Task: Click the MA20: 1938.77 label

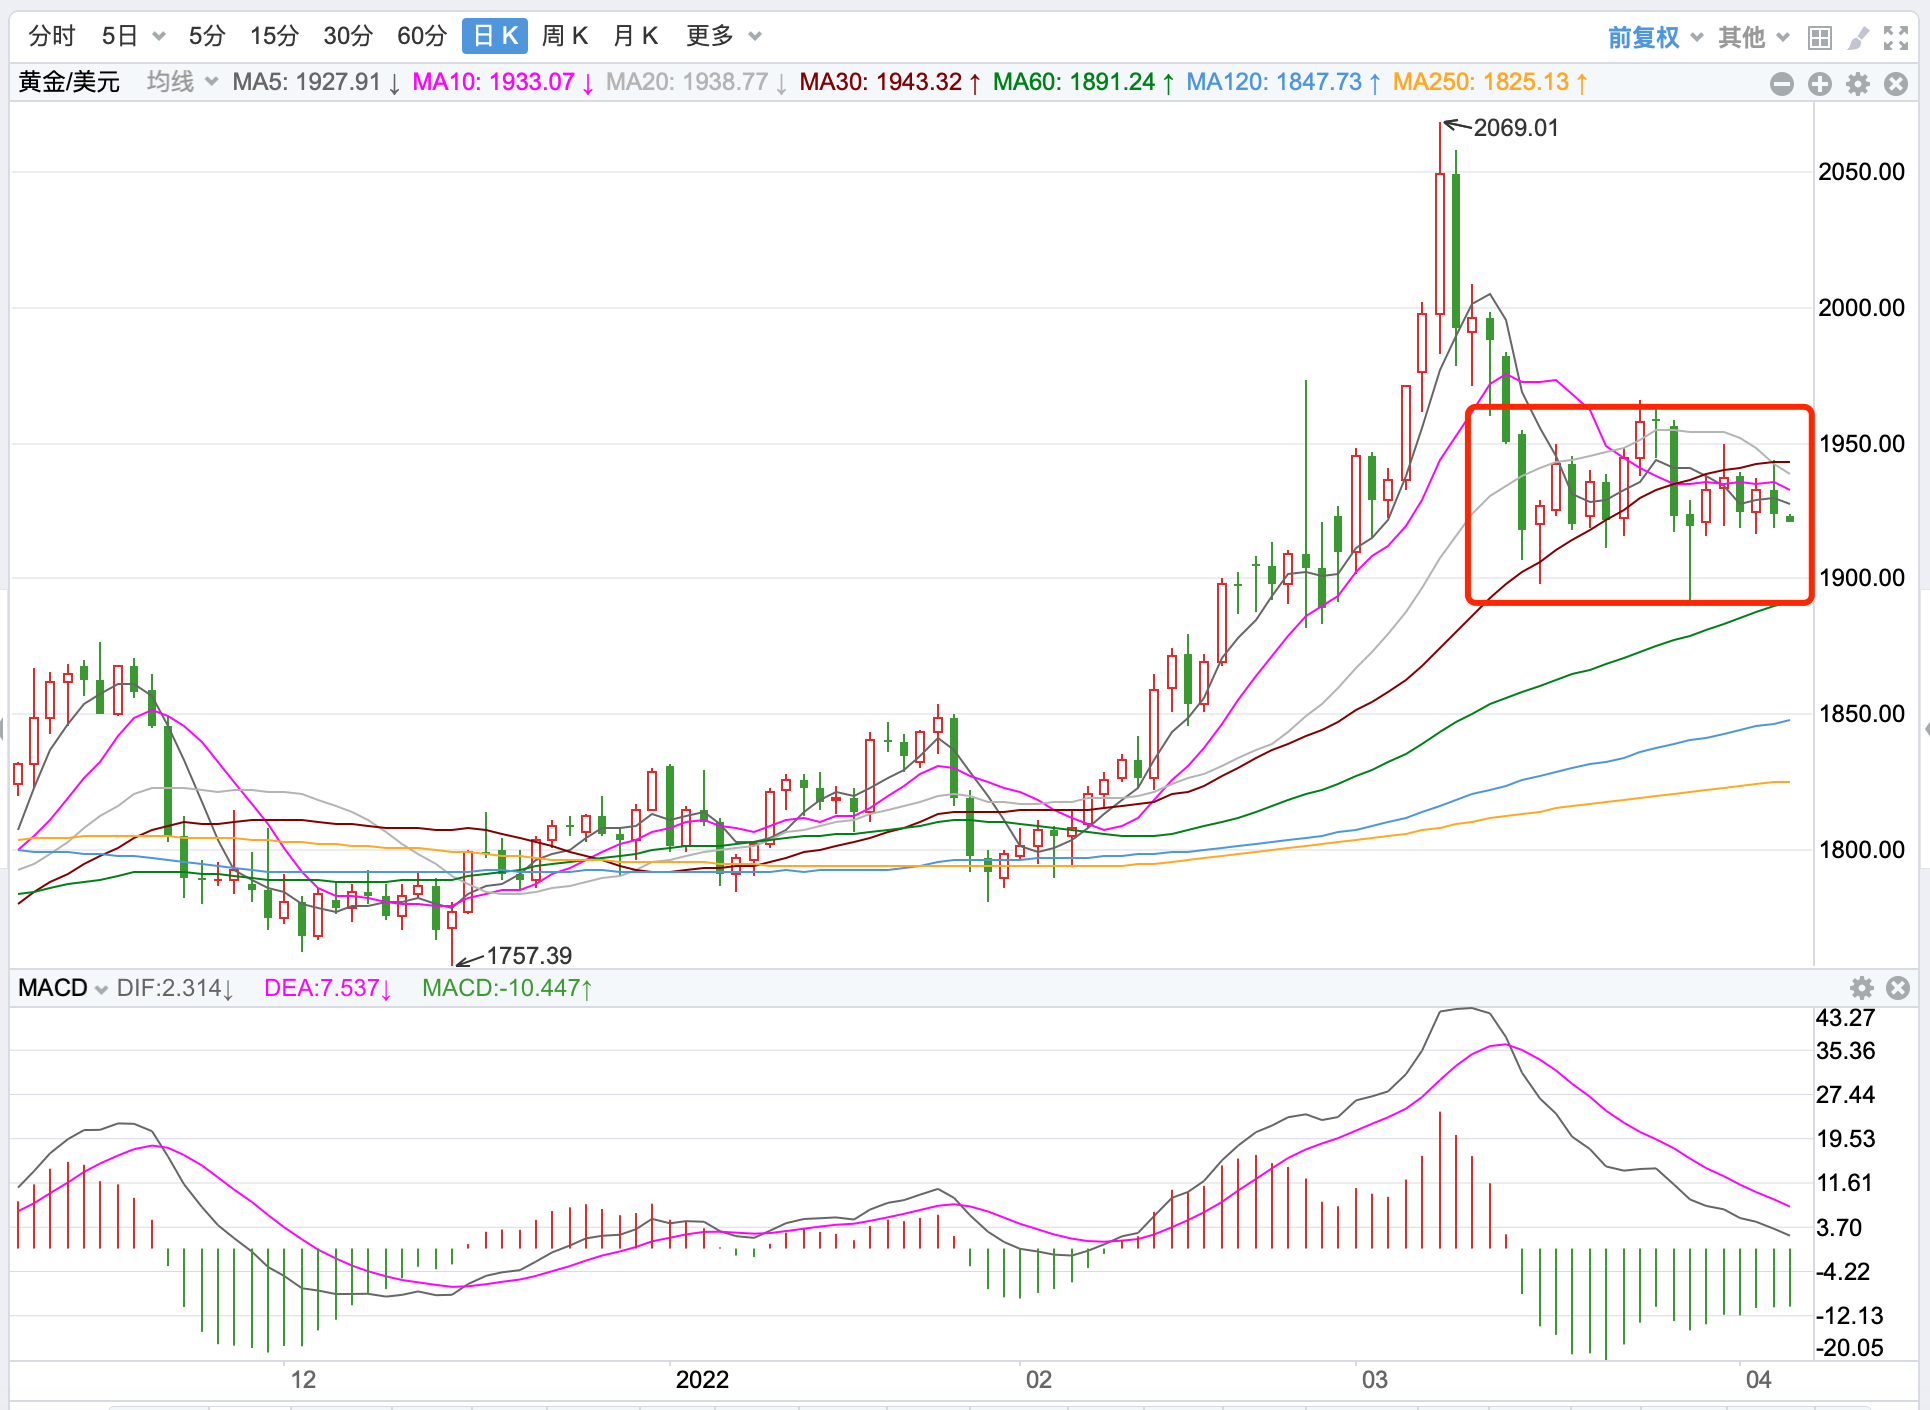Action: click(697, 82)
